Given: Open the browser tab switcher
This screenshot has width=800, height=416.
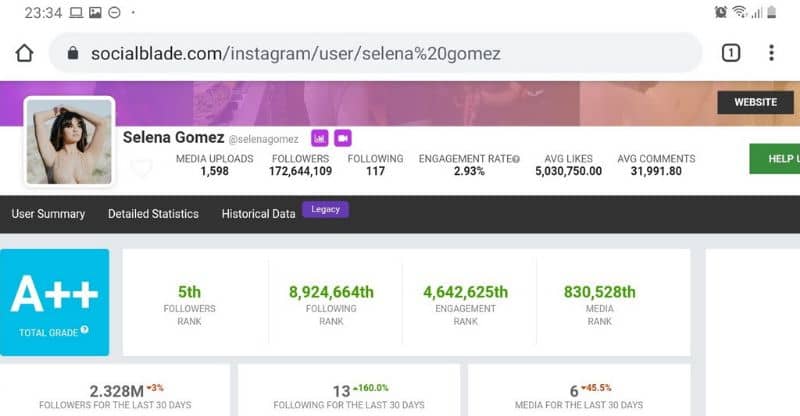Looking at the screenshot, I should [x=731, y=53].
